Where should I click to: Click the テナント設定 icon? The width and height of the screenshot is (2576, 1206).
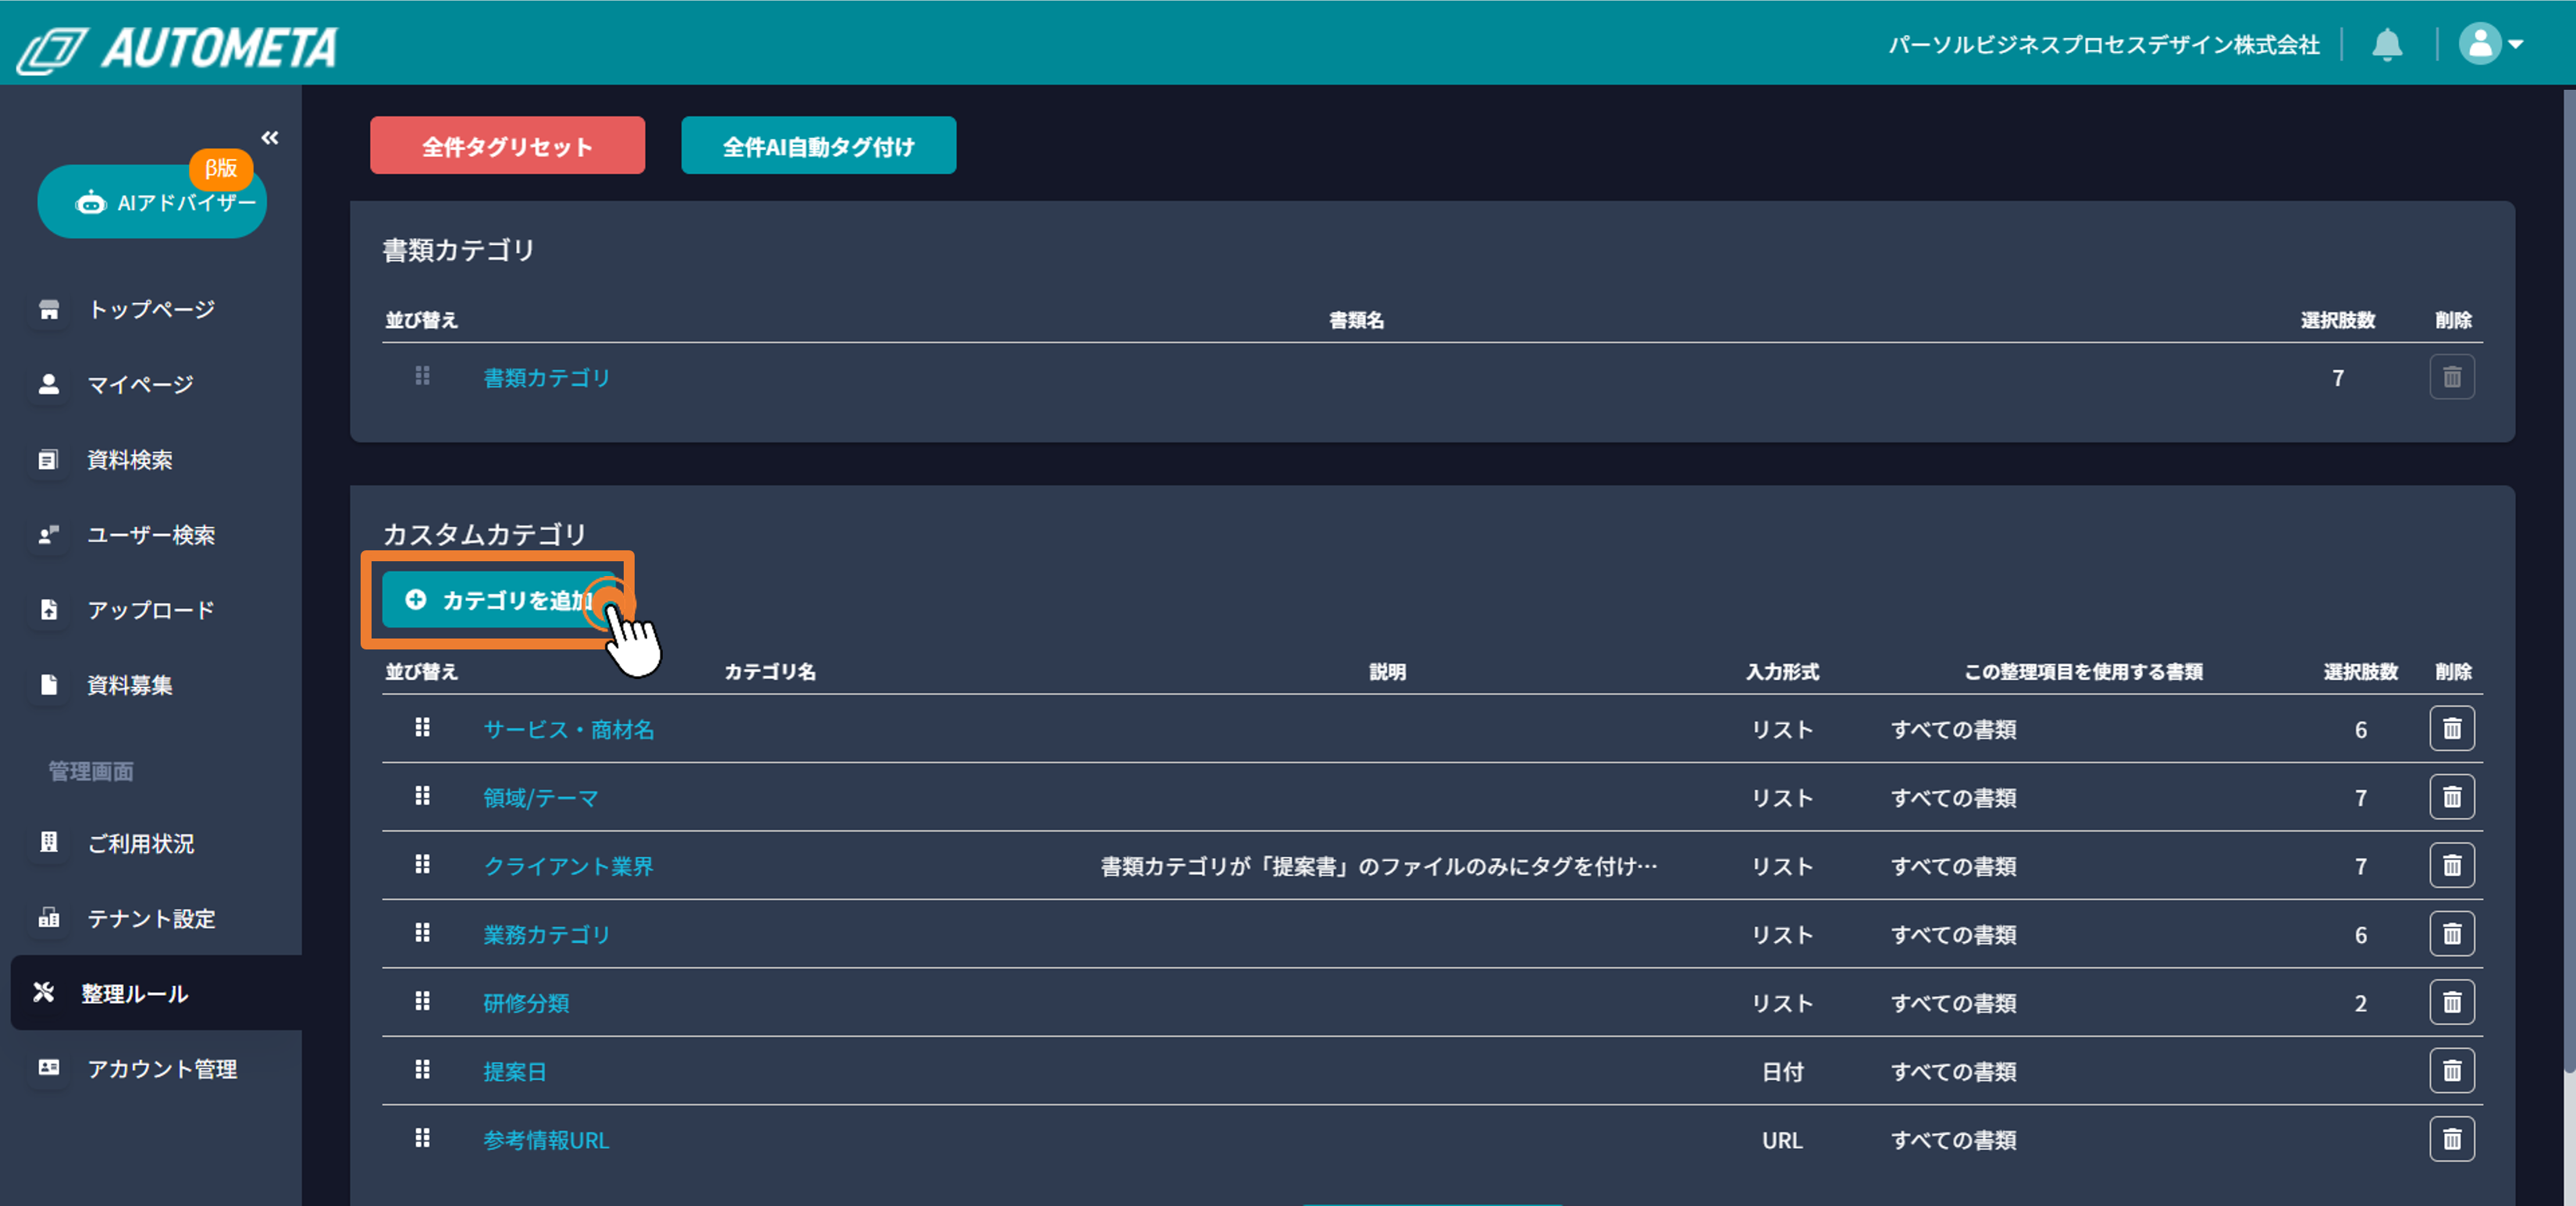[x=48, y=917]
